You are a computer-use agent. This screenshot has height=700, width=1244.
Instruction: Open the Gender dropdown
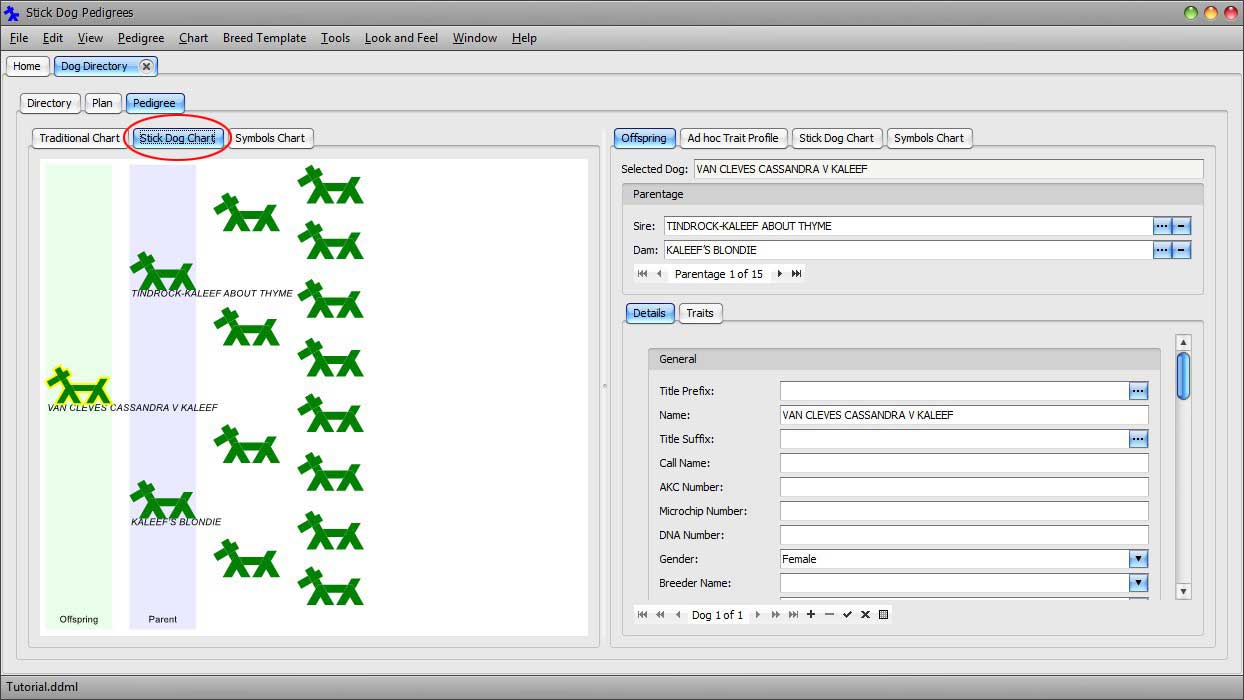[1139, 559]
